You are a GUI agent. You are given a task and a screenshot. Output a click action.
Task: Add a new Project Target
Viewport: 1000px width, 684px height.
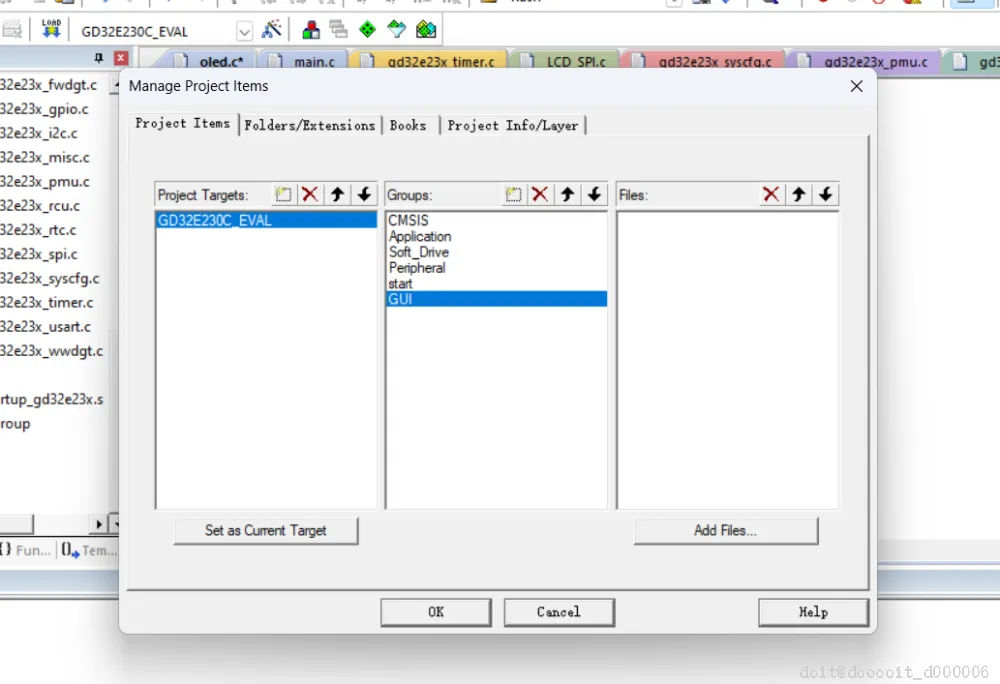(x=283, y=194)
